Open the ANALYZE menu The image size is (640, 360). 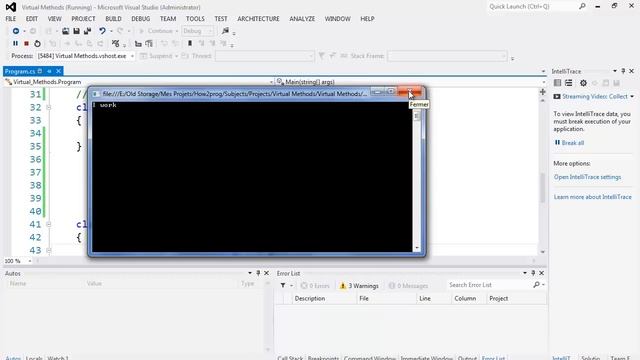click(302, 19)
